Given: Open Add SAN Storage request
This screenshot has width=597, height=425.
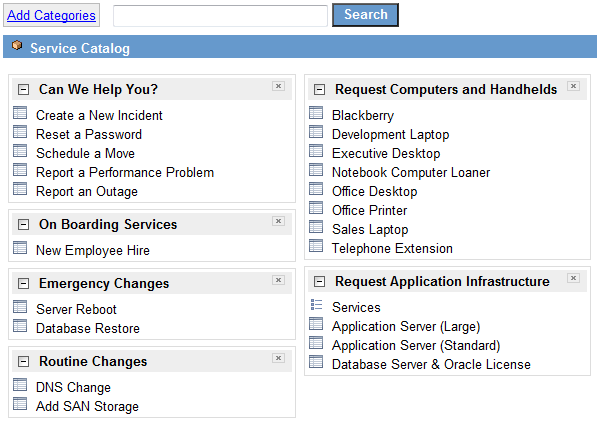Looking at the screenshot, I should point(88,407).
